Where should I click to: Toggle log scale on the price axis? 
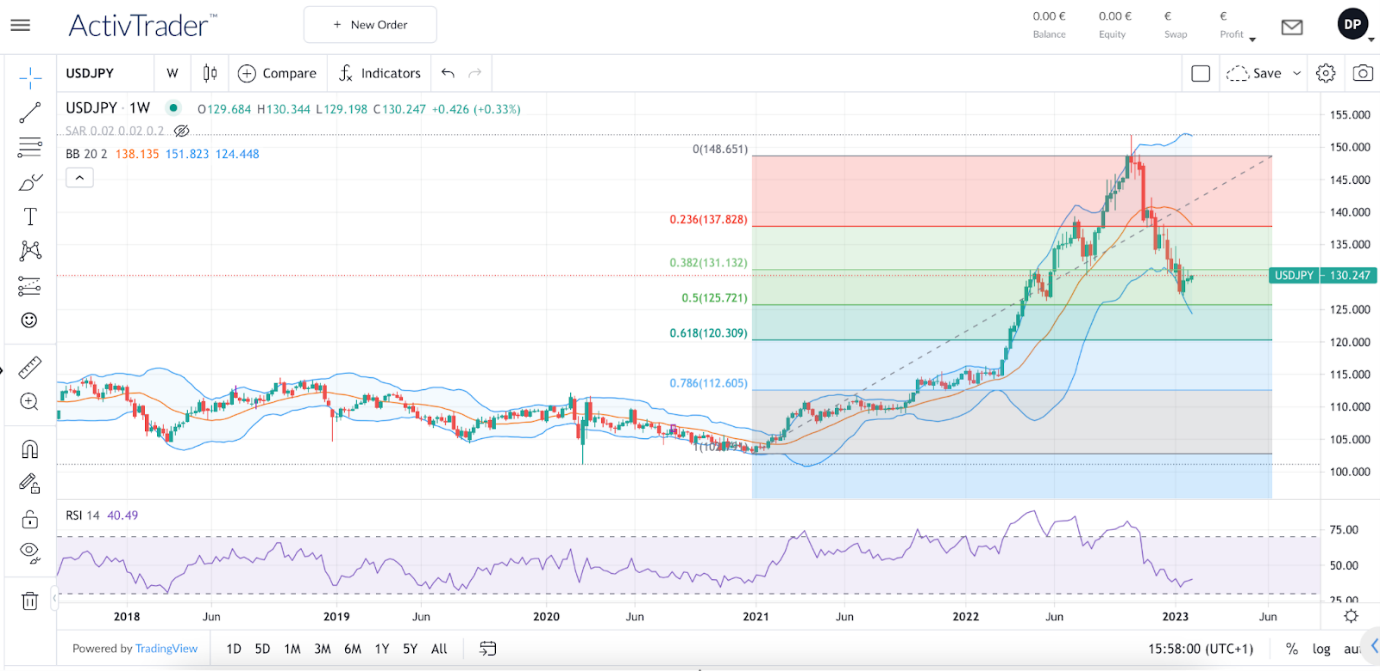[x=1320, y=648]
